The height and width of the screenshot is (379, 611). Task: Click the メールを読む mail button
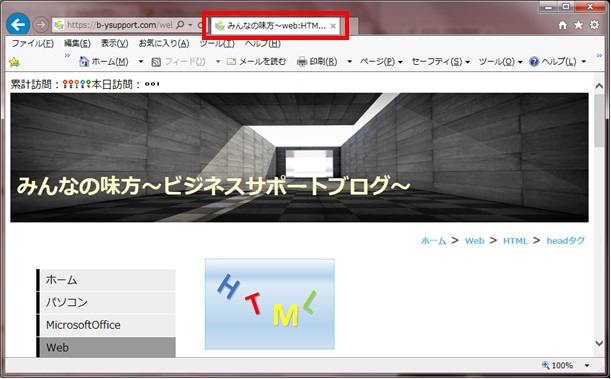click(256, 62)
